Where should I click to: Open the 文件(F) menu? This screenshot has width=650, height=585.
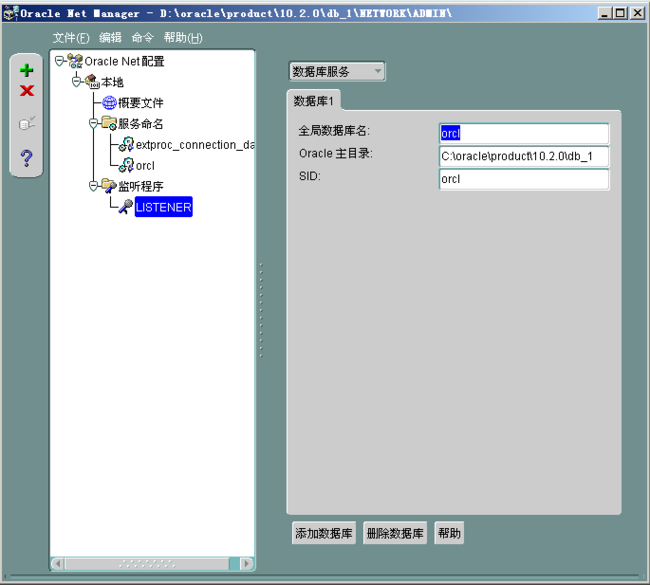click(x=71, y=38)
